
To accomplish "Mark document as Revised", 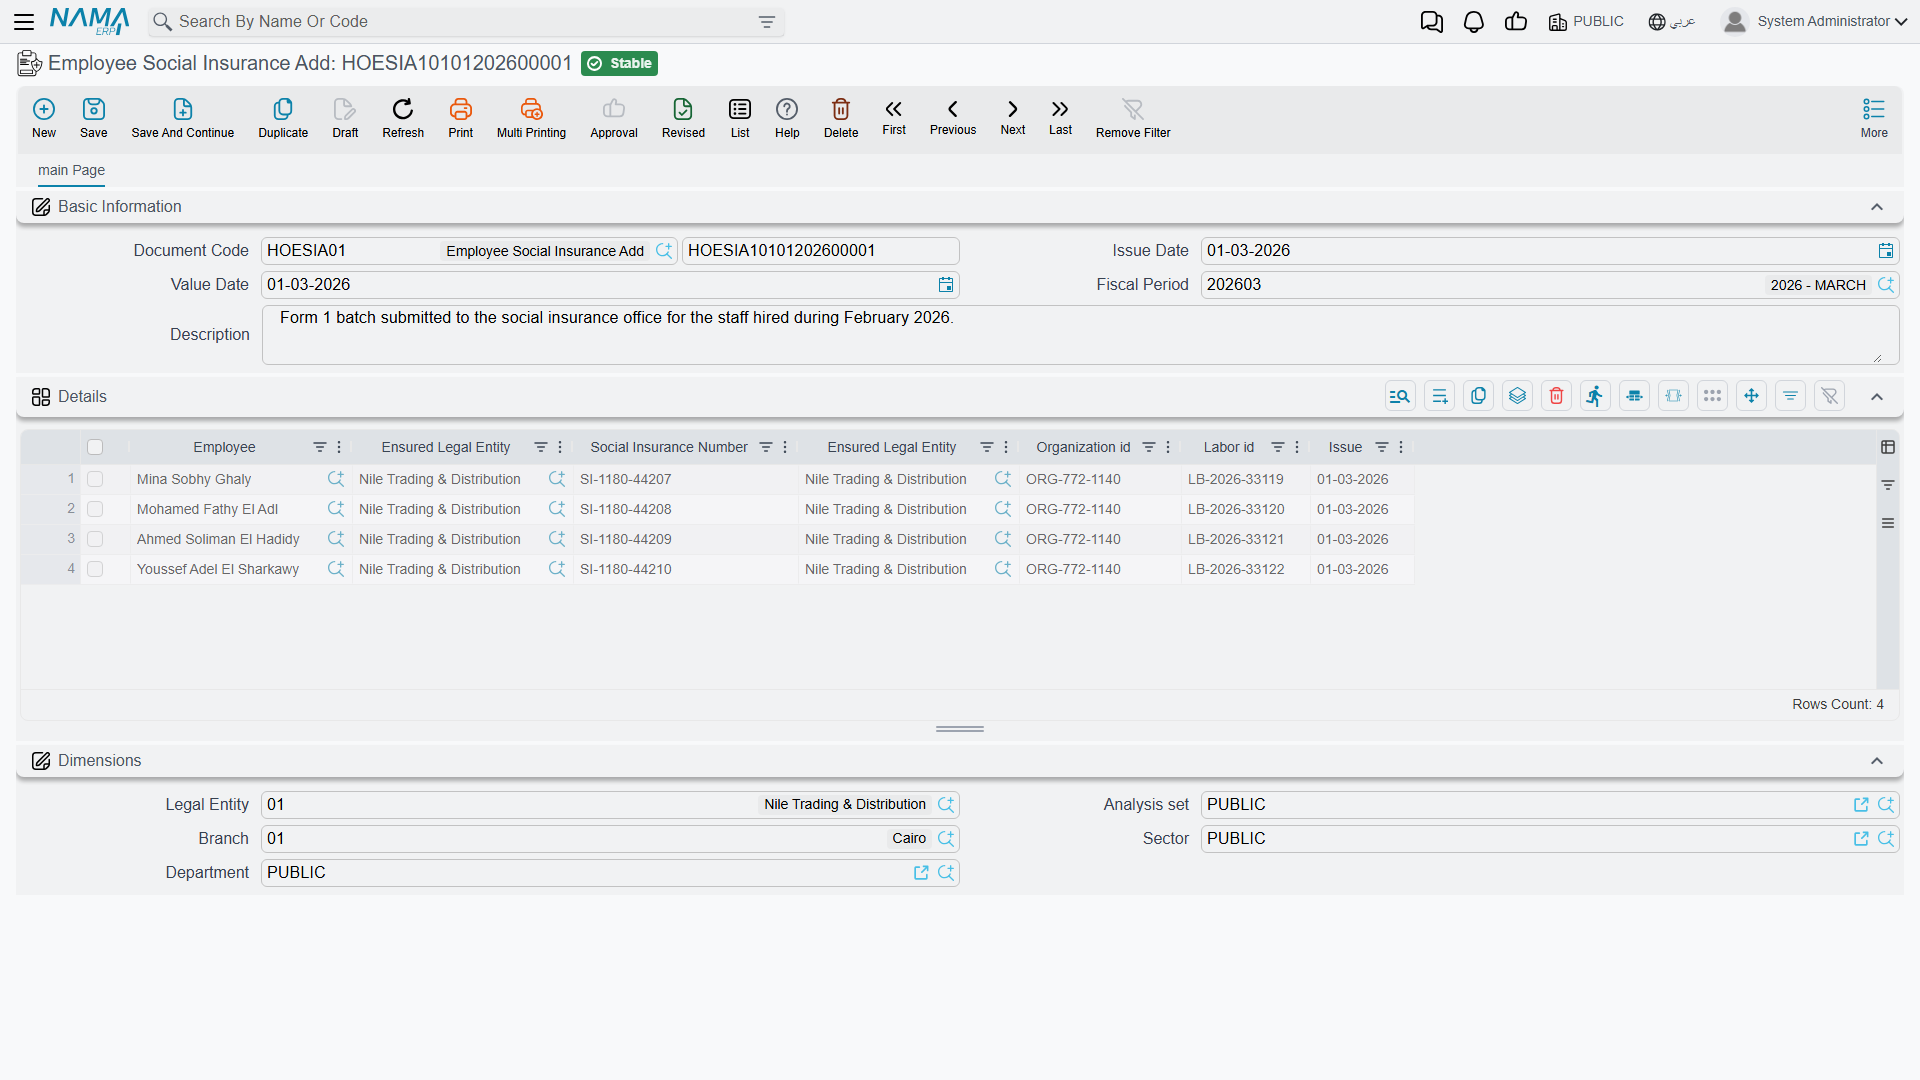I will tap(683, 118).
